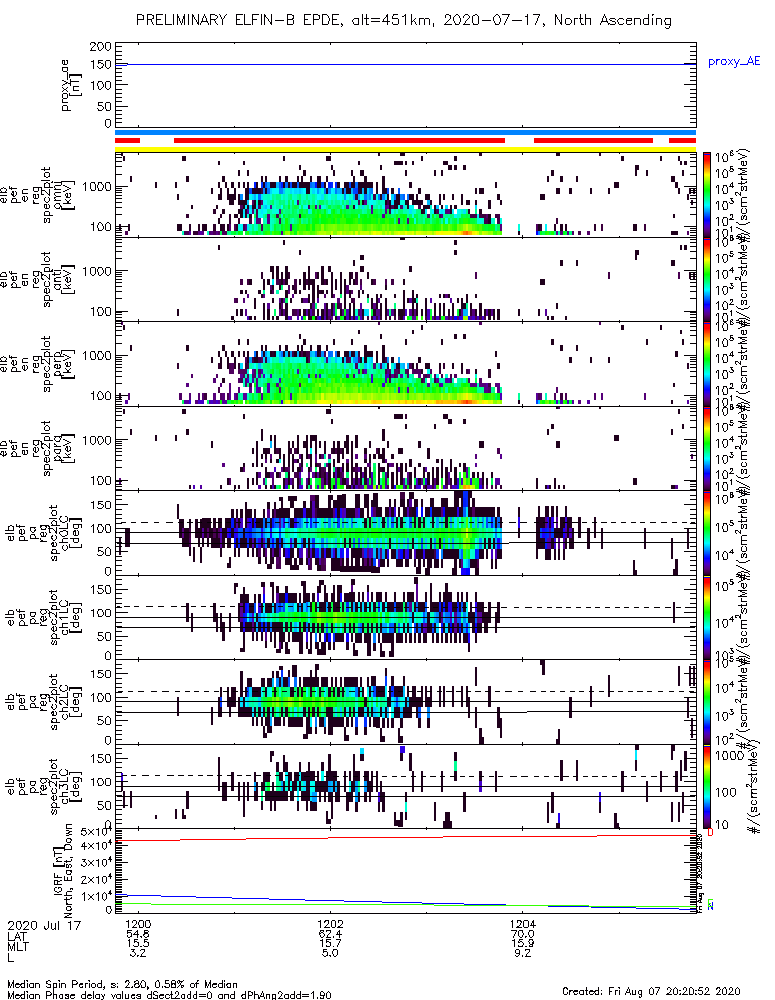The height and width of the screenshot is (1000, 775).
Task: Click the omni energy spectrogram panel
Action: [405, 195]
